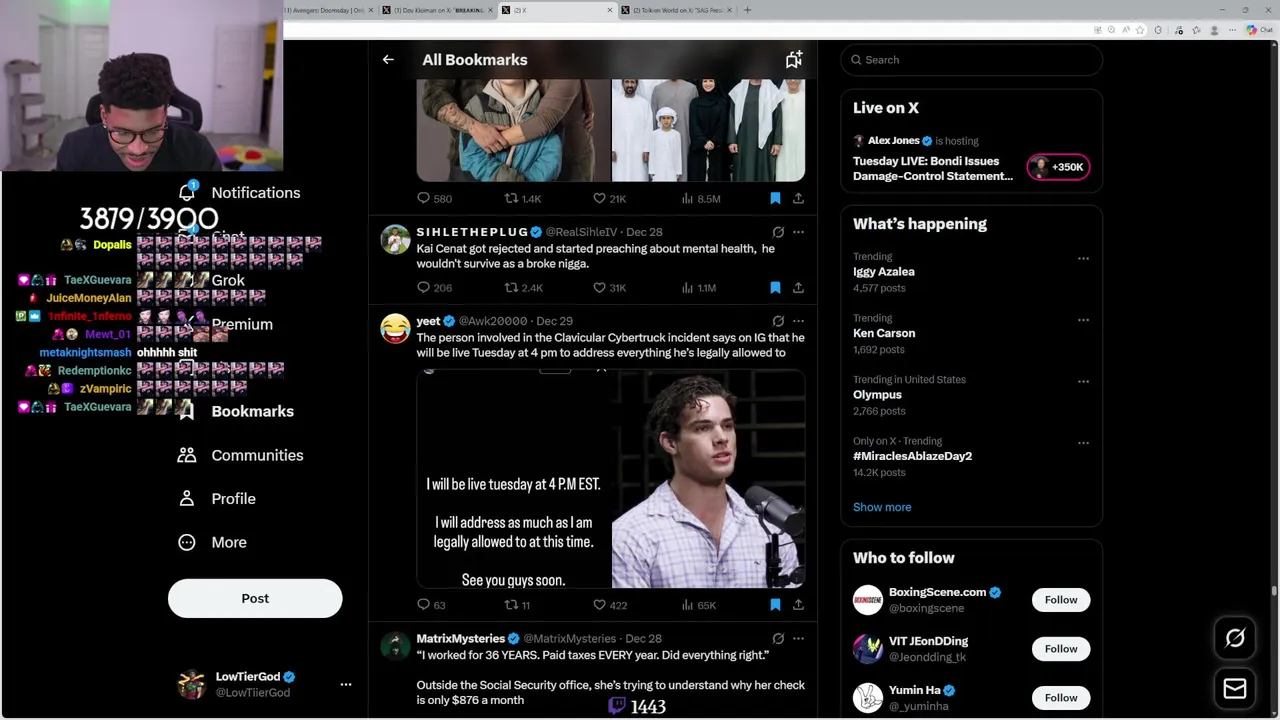Open more options on MatrixMysteries post
1280x720 pixels.
click(798, 639)
